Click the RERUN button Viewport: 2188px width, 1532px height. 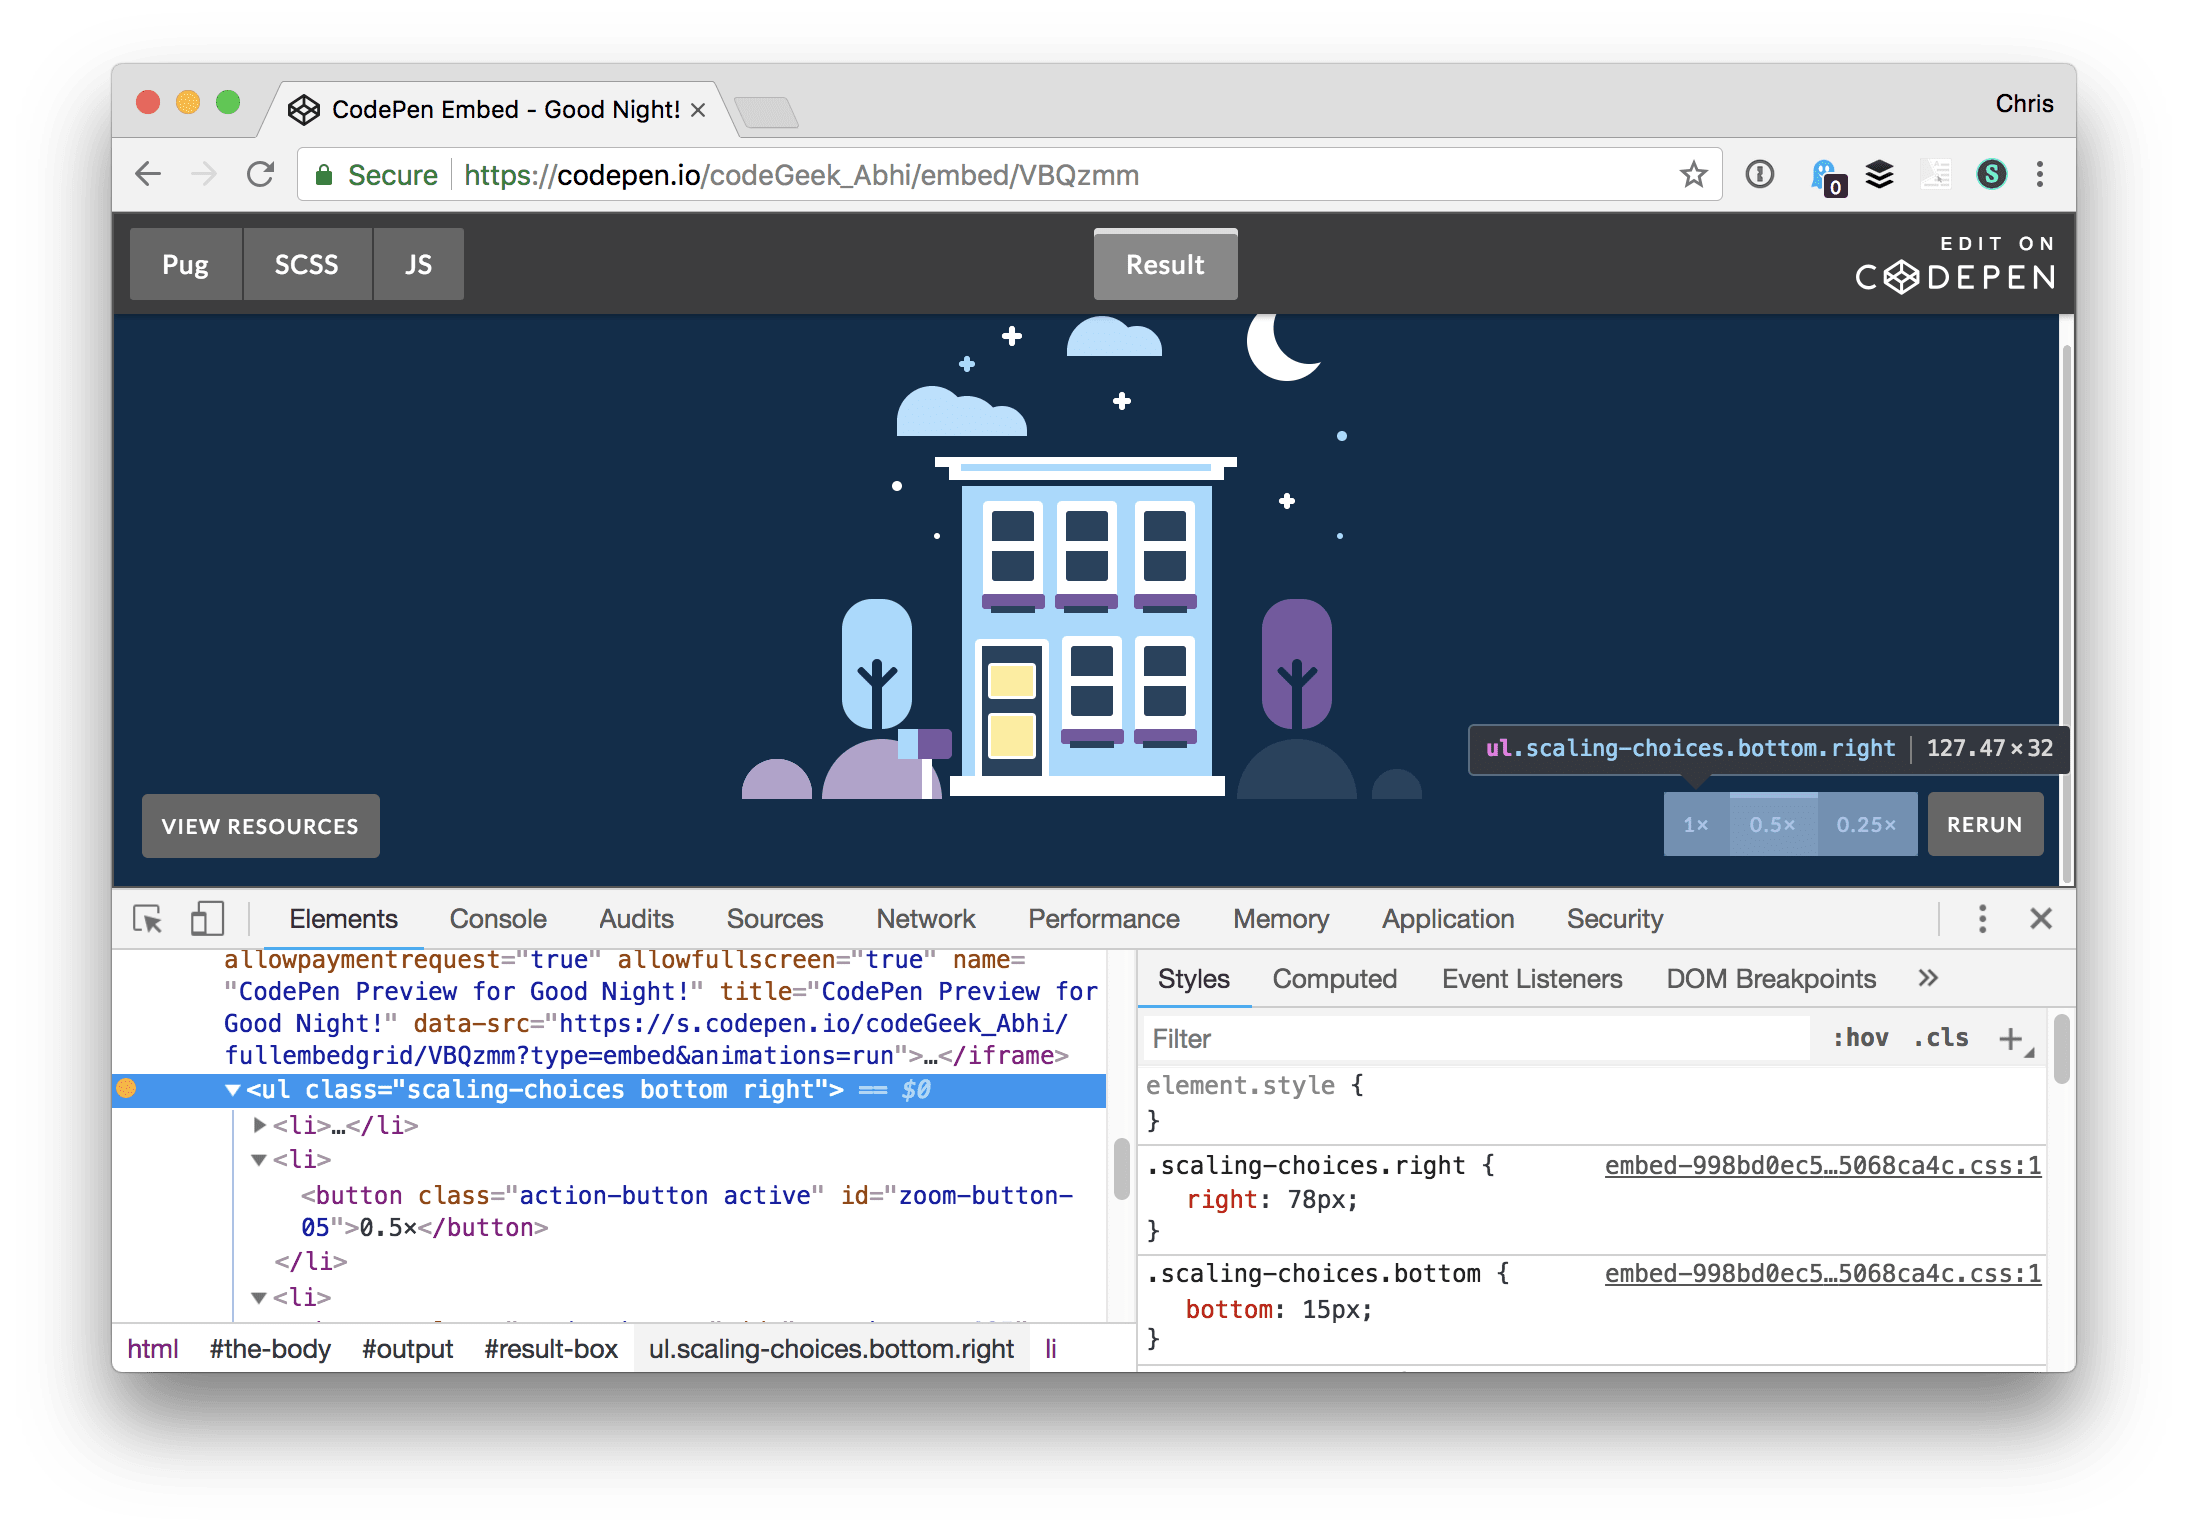point(1985,824)
